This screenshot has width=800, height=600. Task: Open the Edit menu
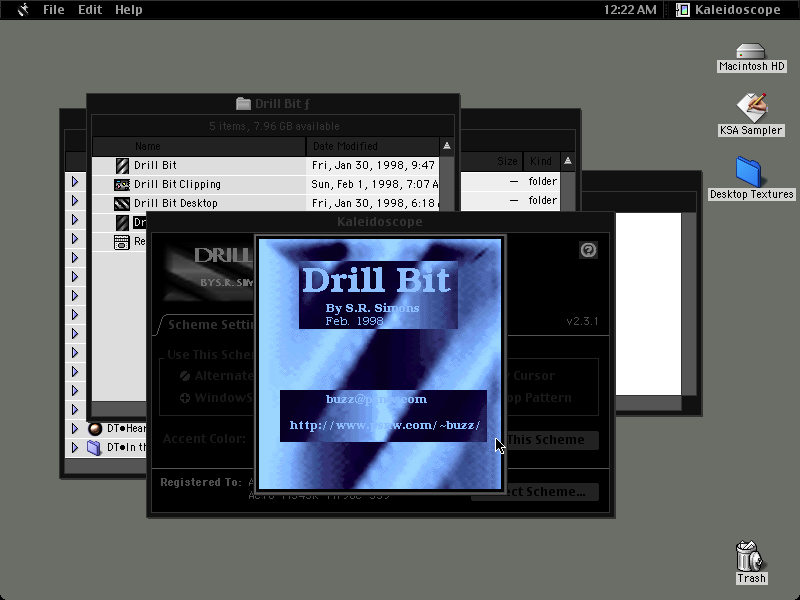coord(90,10)
